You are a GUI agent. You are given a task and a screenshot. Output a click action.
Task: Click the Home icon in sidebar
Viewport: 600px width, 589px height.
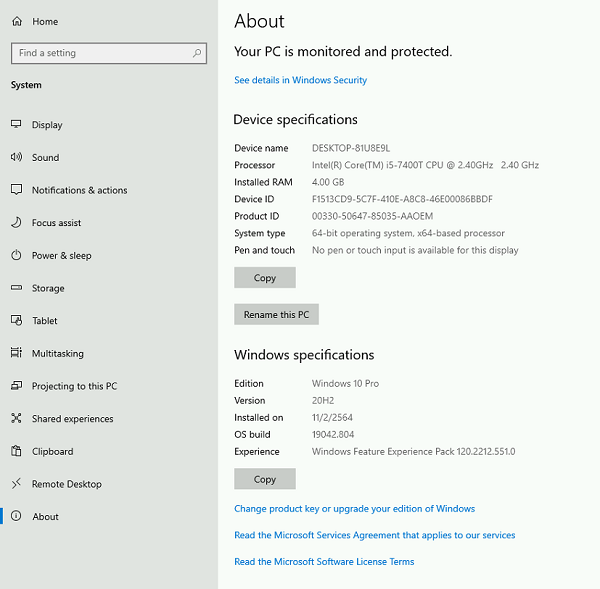(x=16, y=21)
